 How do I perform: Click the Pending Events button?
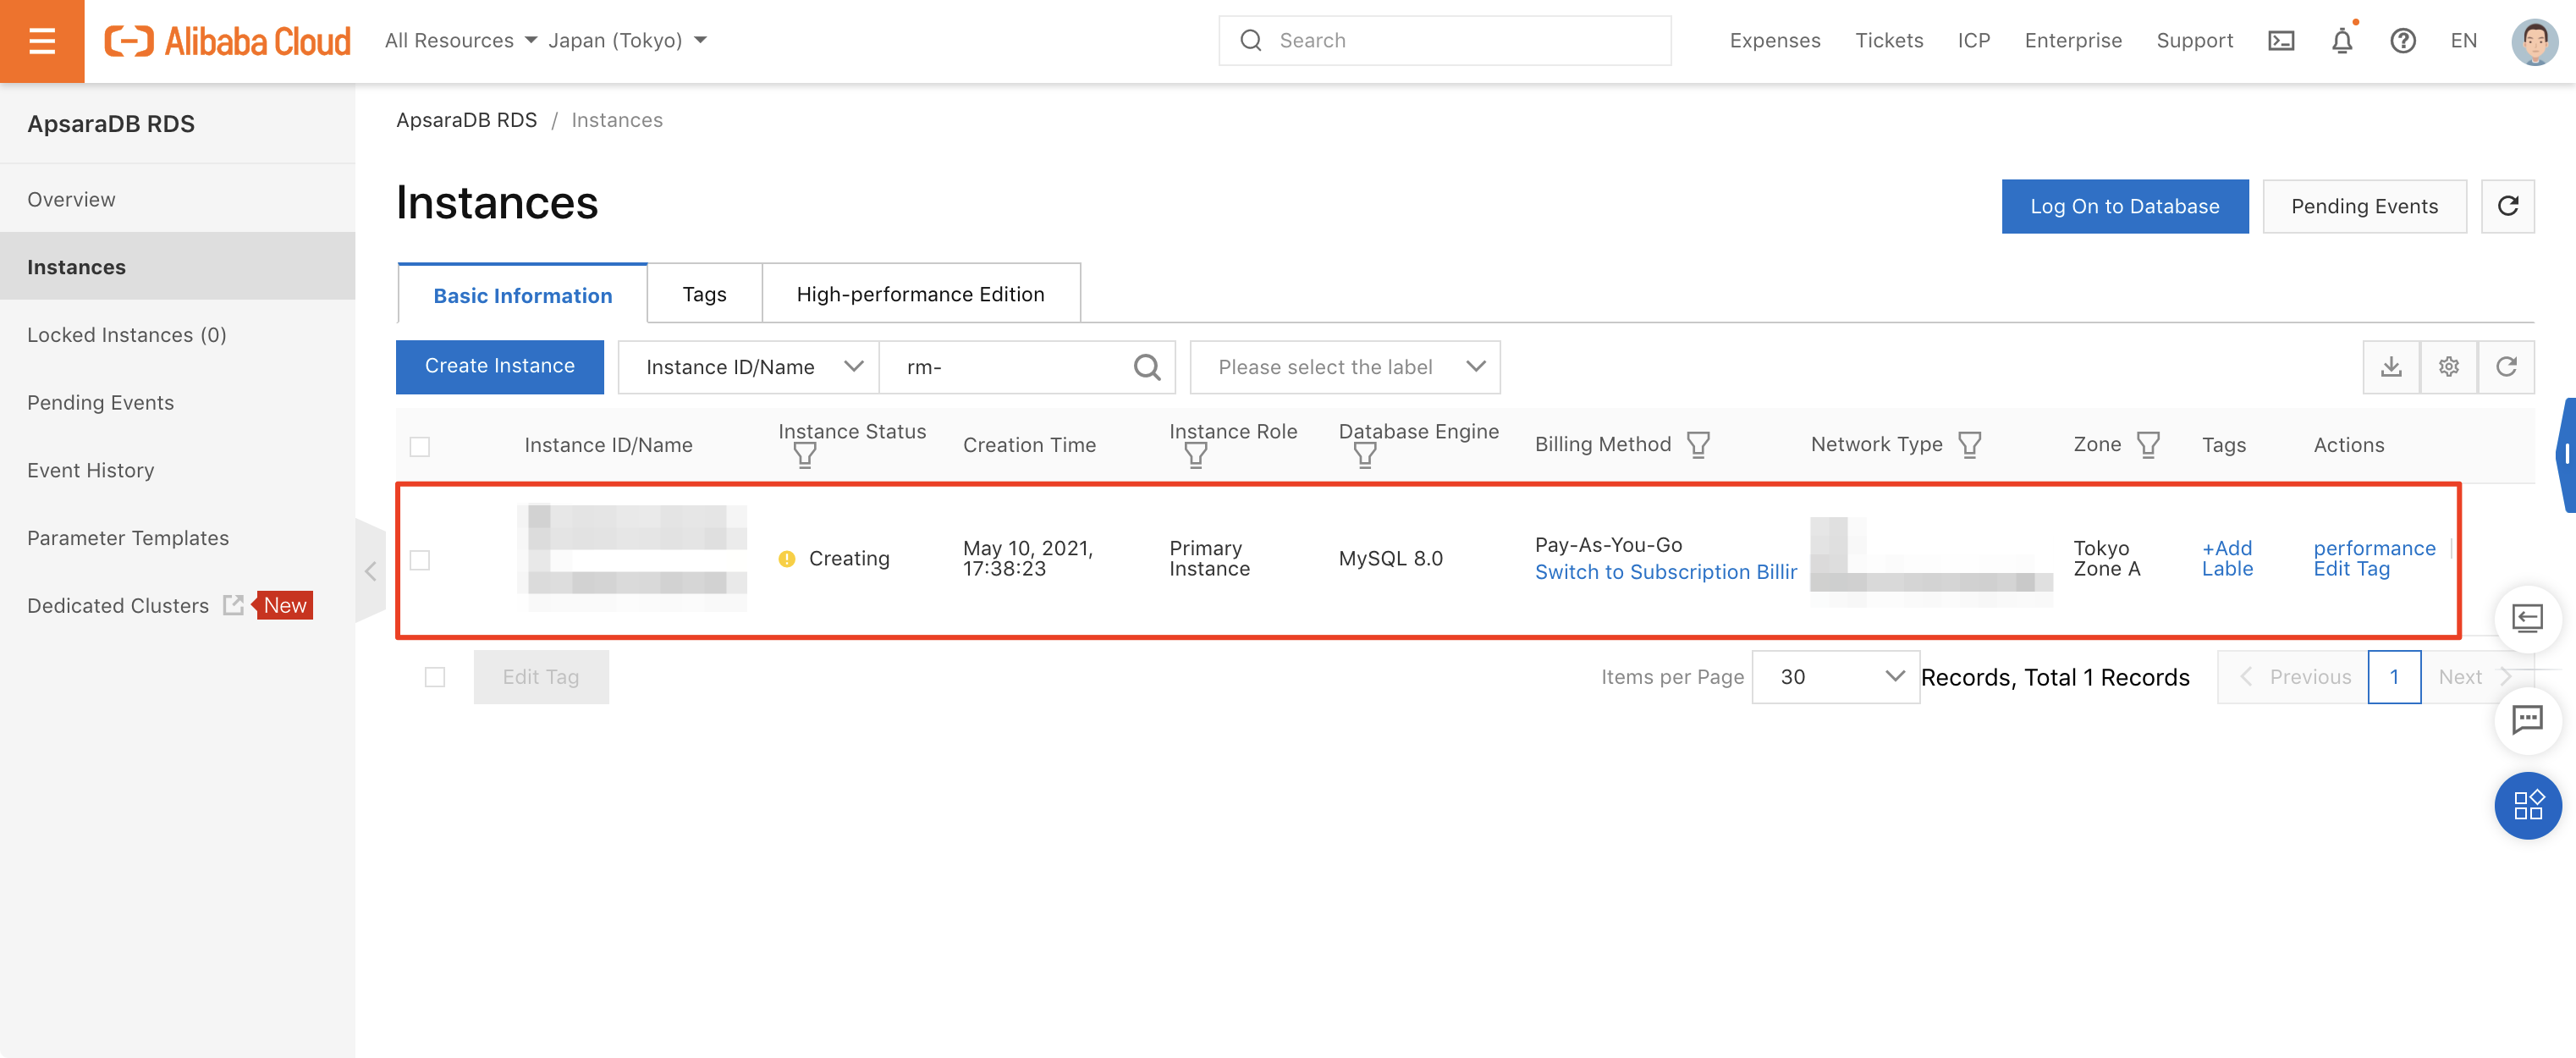(x=2364, y=206)
